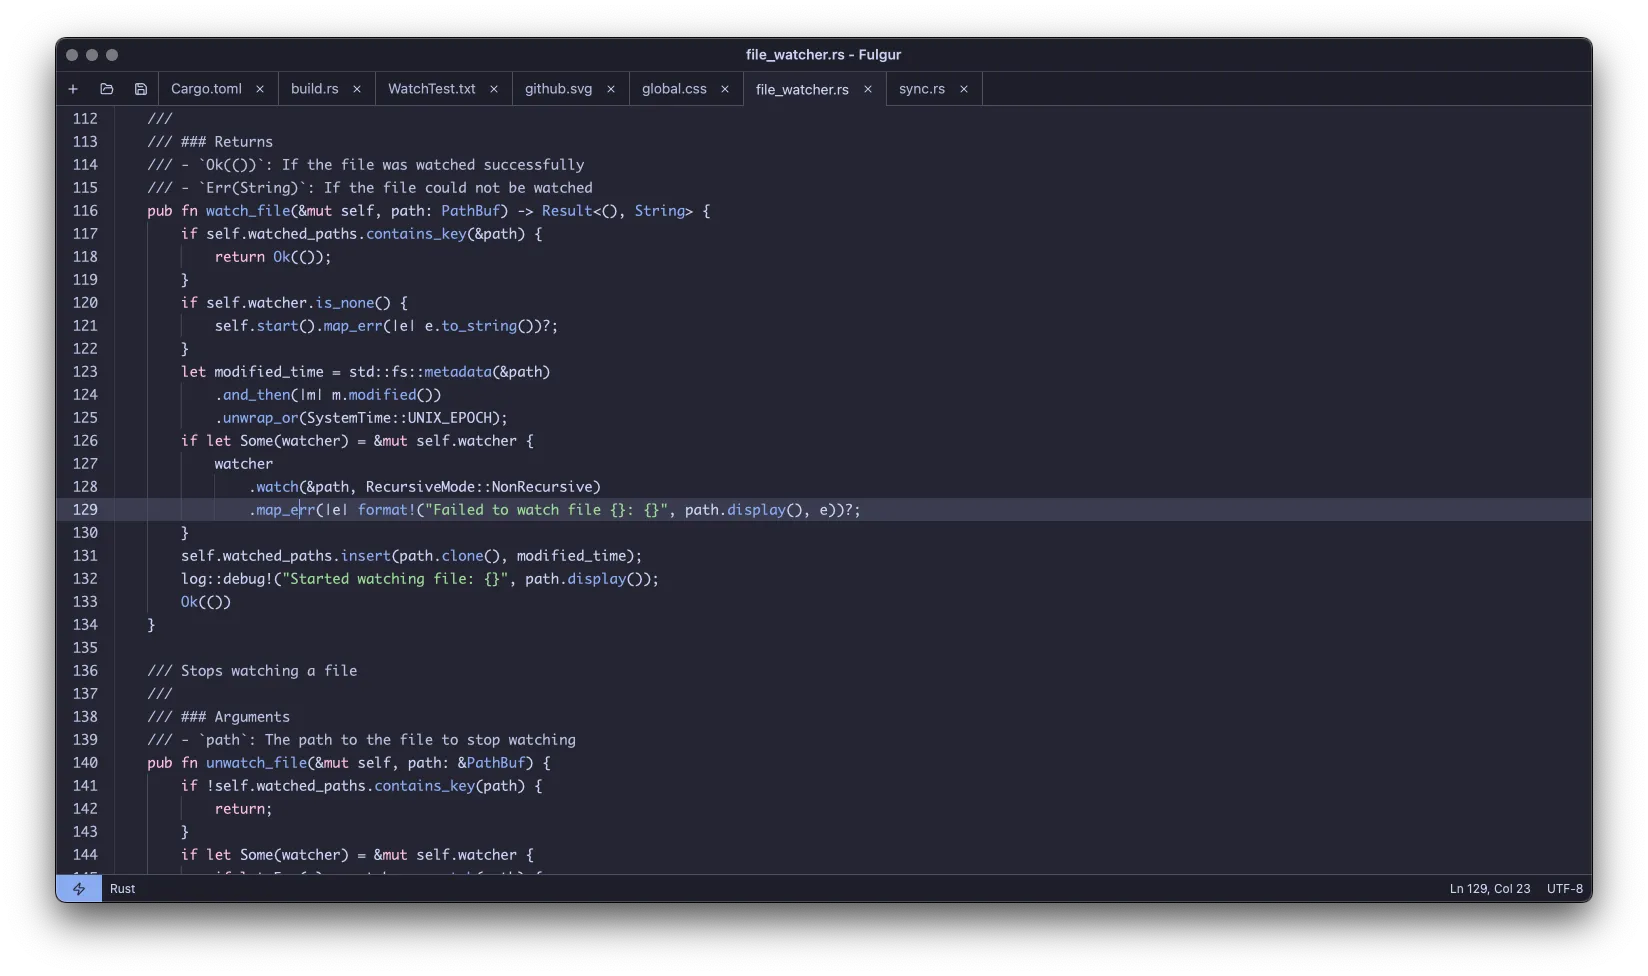1648x976 pixels.
Task: Click the Ln 129, Col 23 position indicator
Action: coord(1489,889)
